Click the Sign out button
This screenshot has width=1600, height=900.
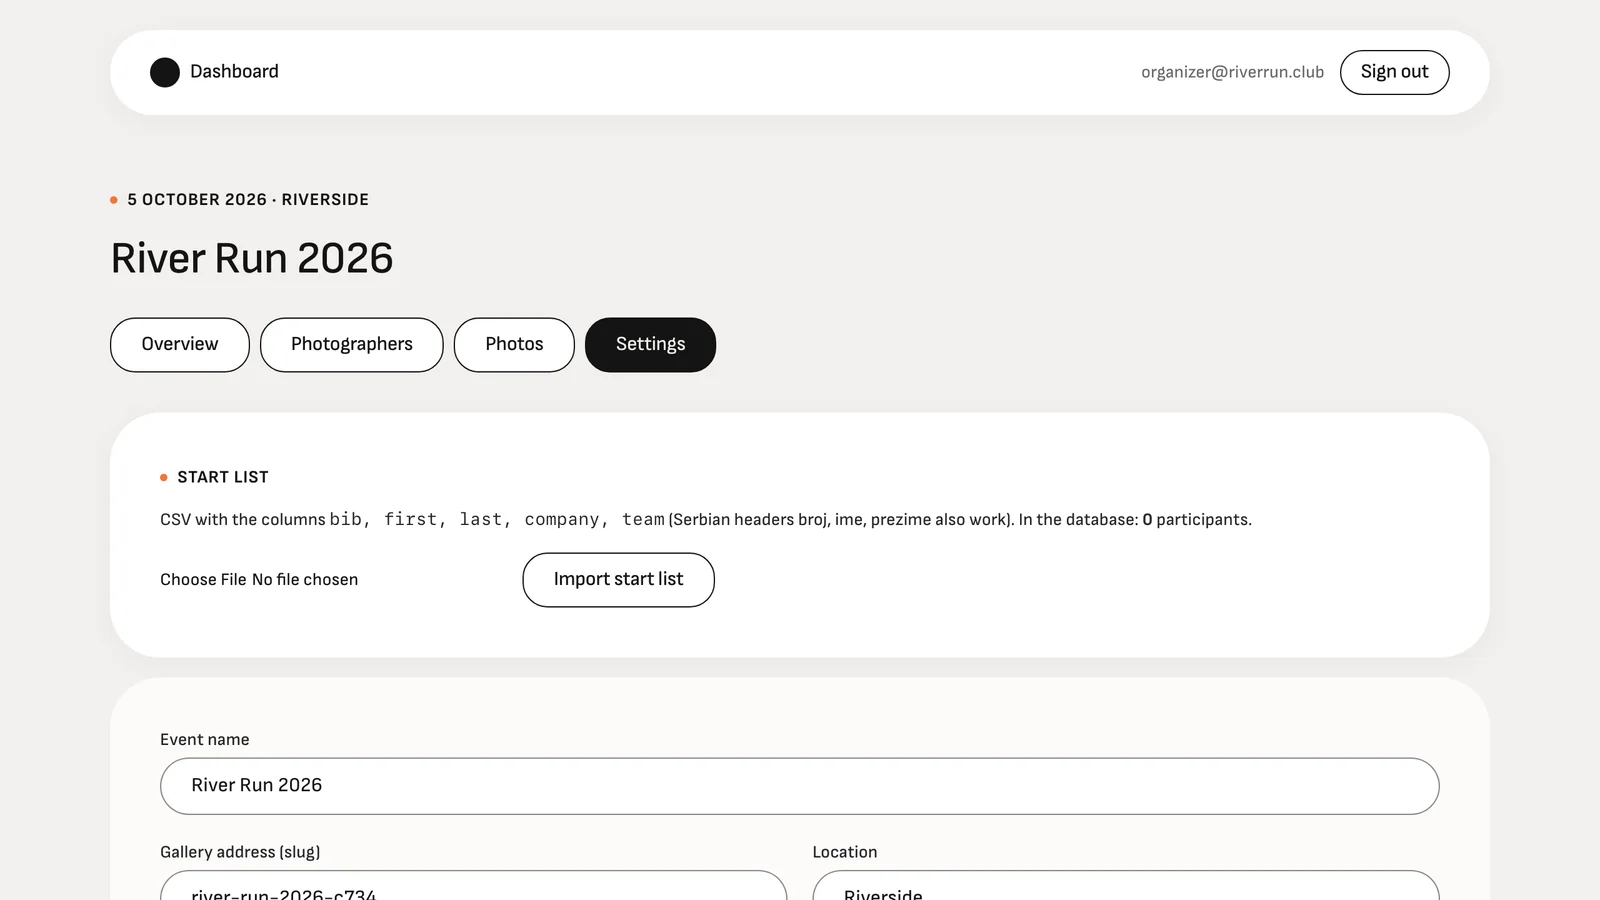coord(1394,72)
